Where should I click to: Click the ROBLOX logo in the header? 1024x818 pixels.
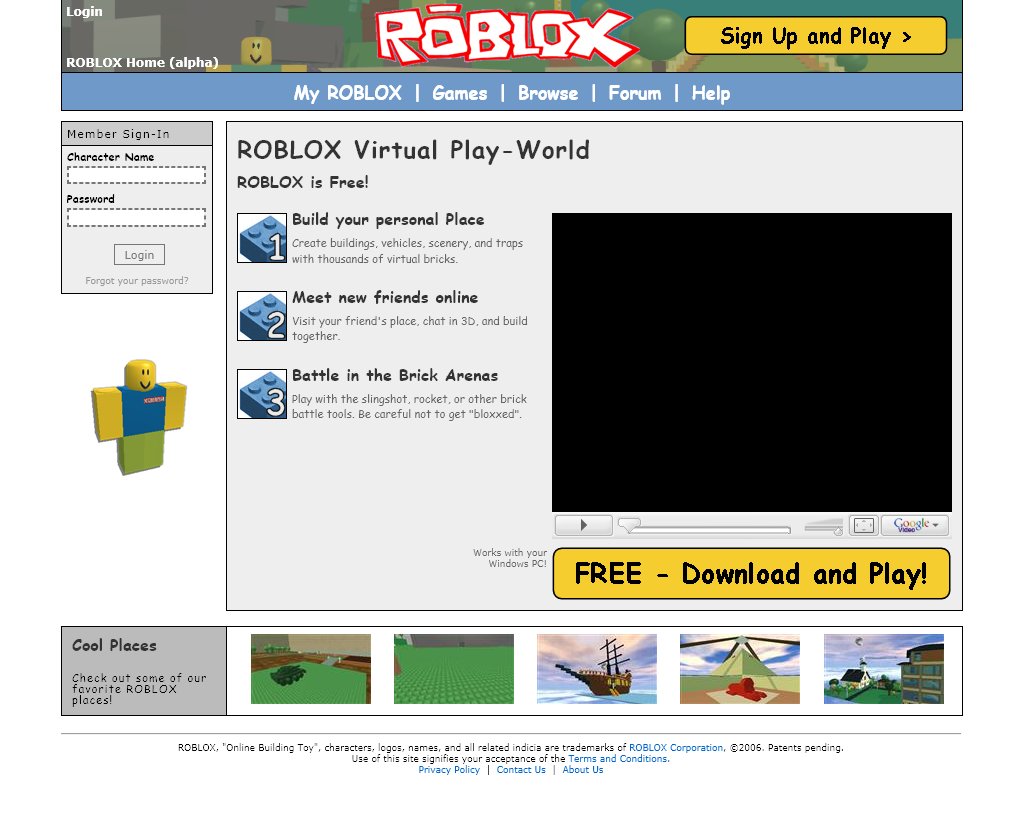click(x=506, y=36)
